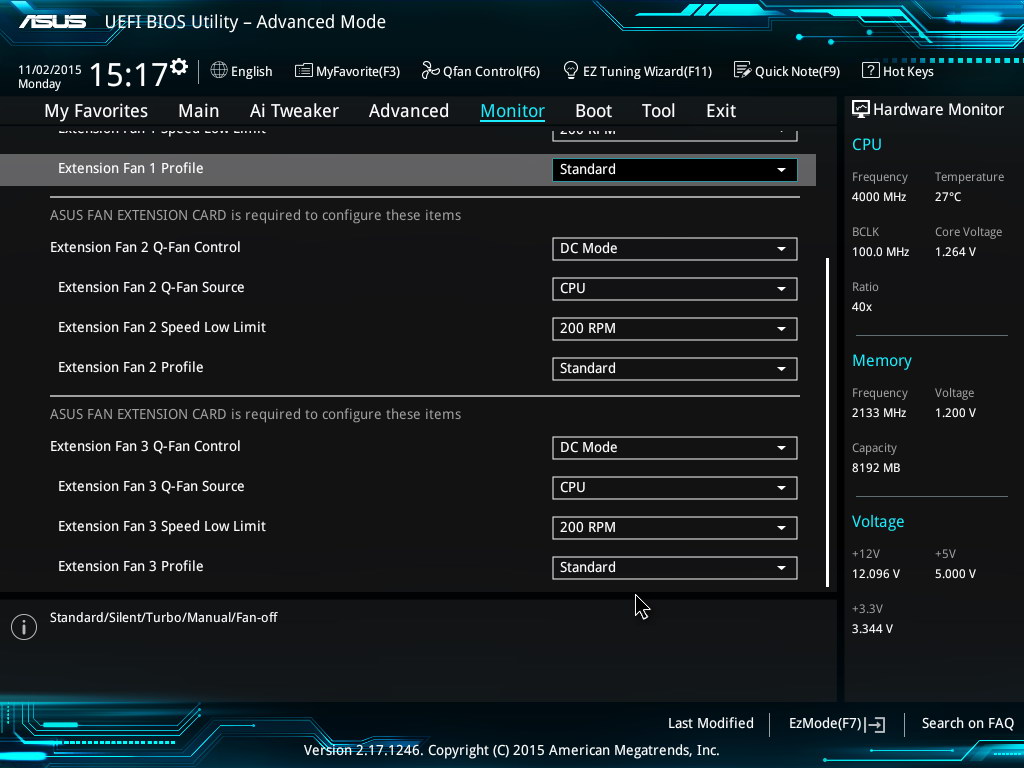Click Last Modified at the bottom

(x=710, y=724)
